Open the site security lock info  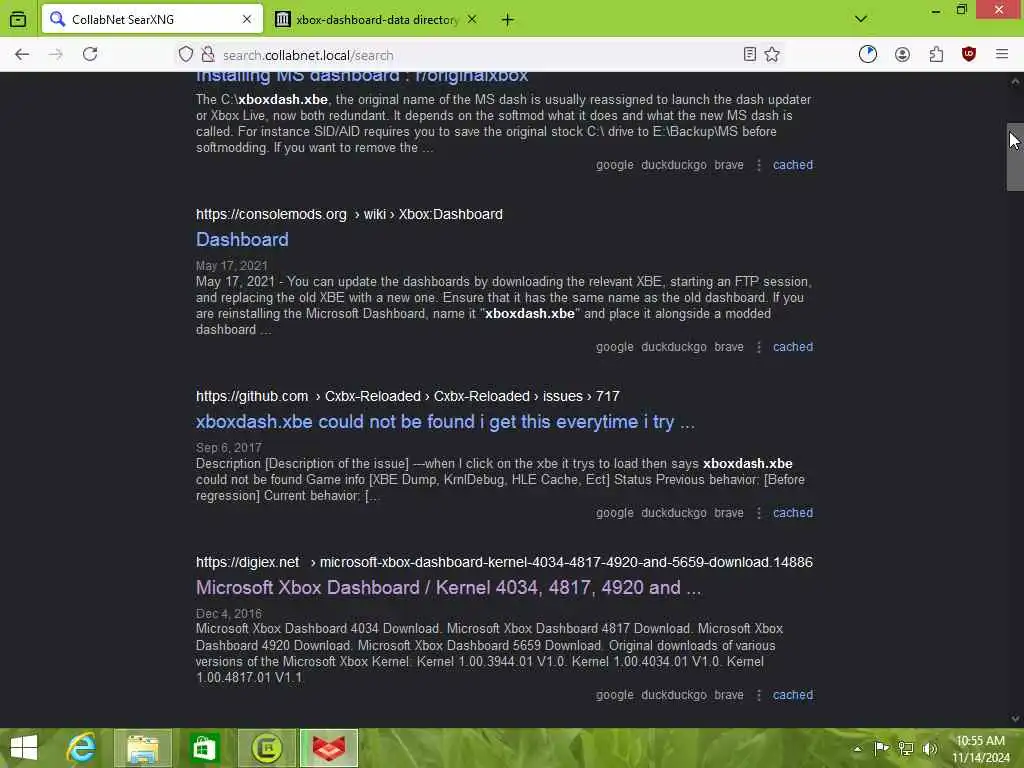pyautogui.click(x=208, y=55)
